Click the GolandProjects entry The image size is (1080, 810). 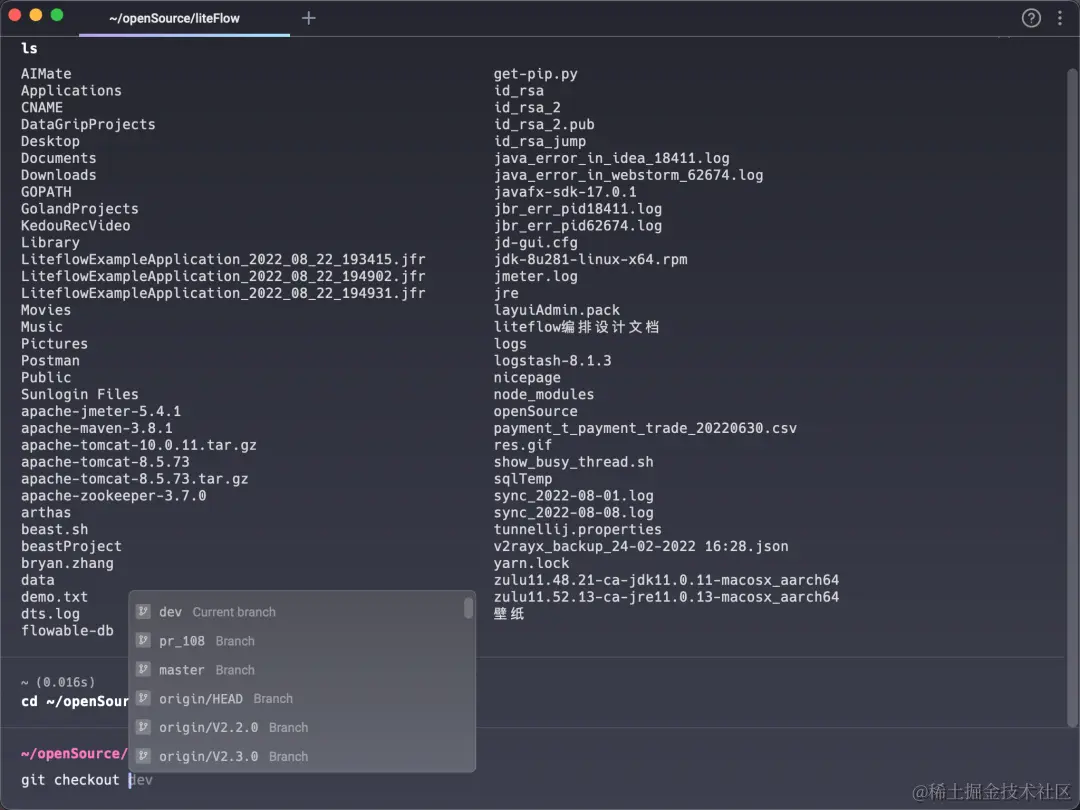click(x=80, y=209)
